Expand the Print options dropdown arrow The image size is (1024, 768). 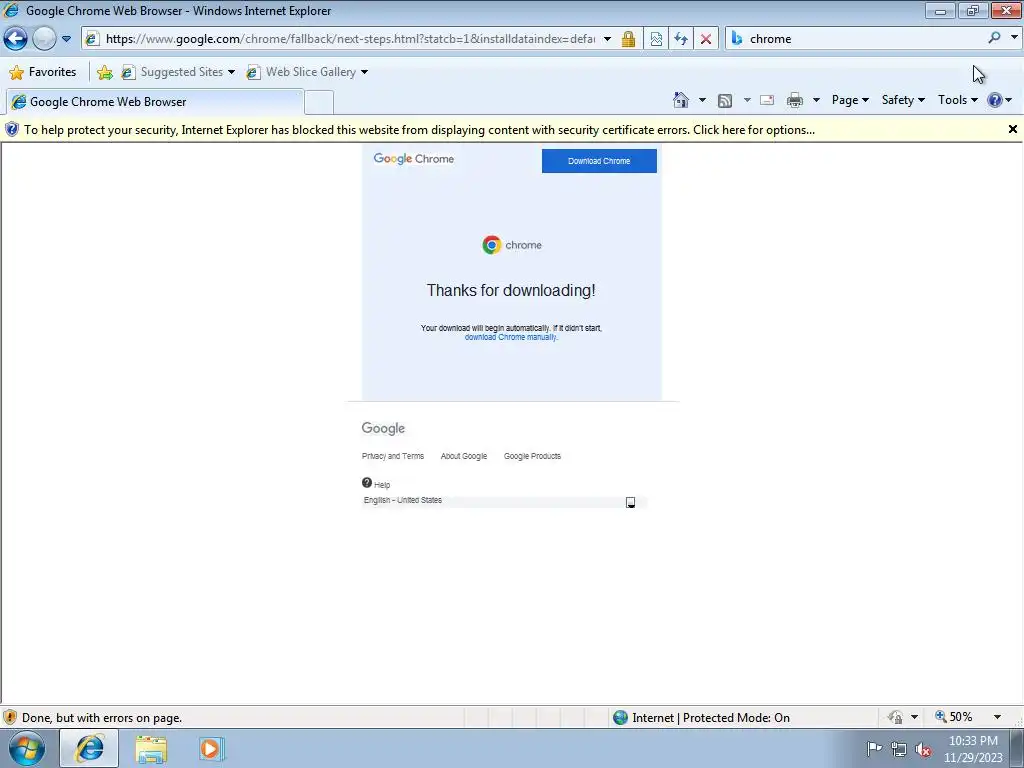pos(816,100)
